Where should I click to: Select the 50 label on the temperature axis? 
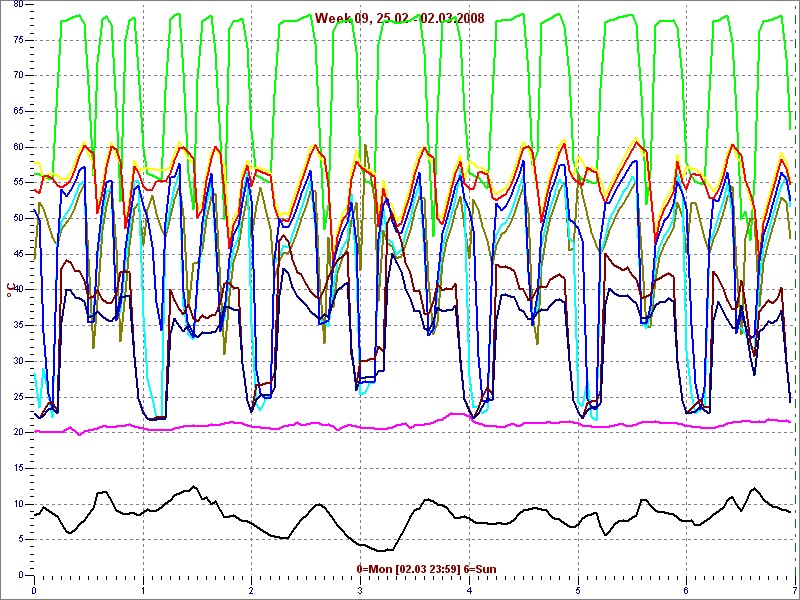point(18,218)
